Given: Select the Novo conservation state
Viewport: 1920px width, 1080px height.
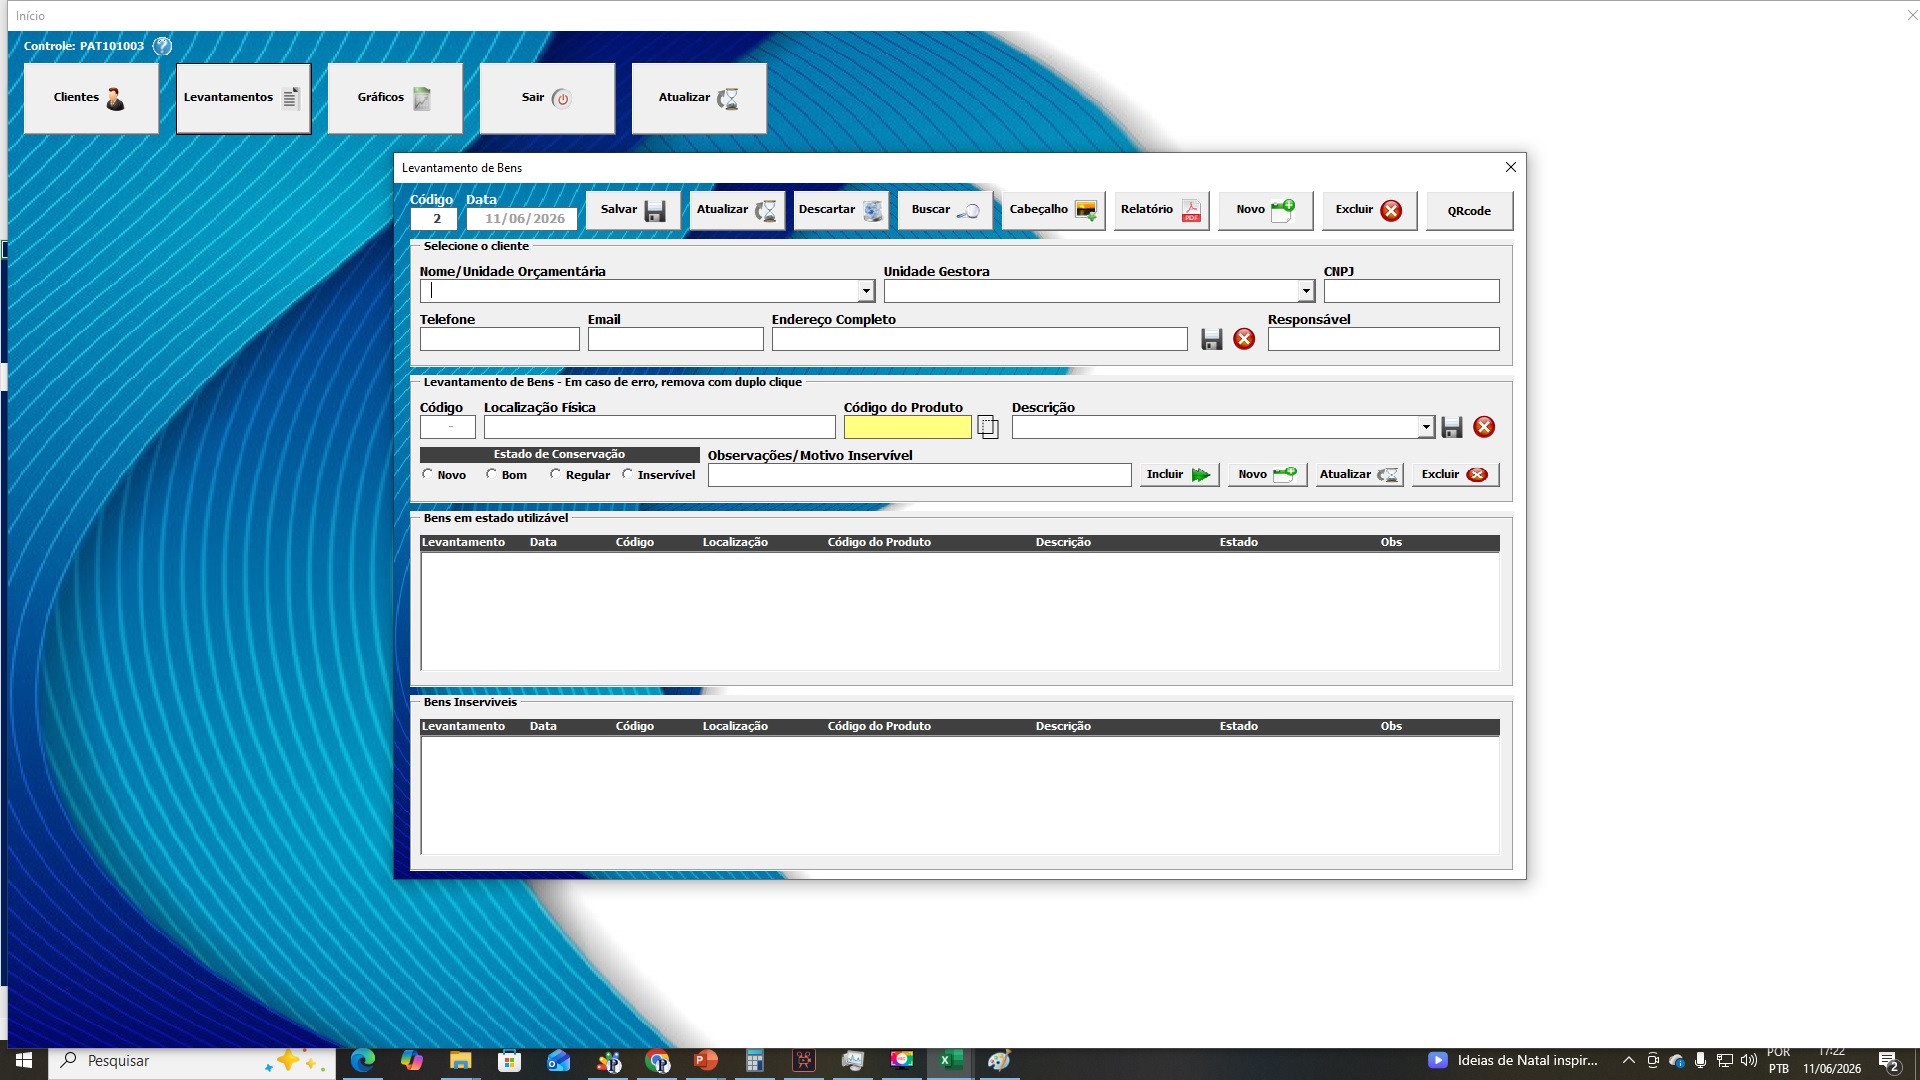Looking at the screenshot, I should [428, 475].
